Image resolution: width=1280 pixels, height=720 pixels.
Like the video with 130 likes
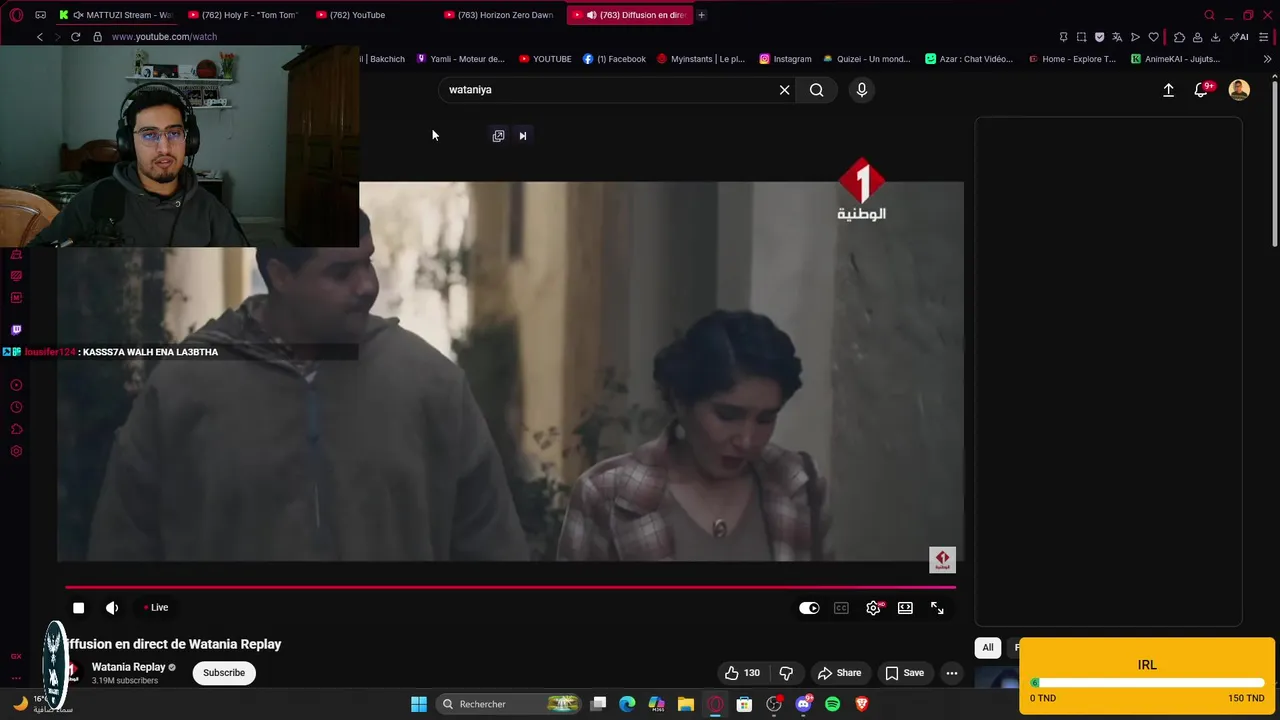(742, 673)
